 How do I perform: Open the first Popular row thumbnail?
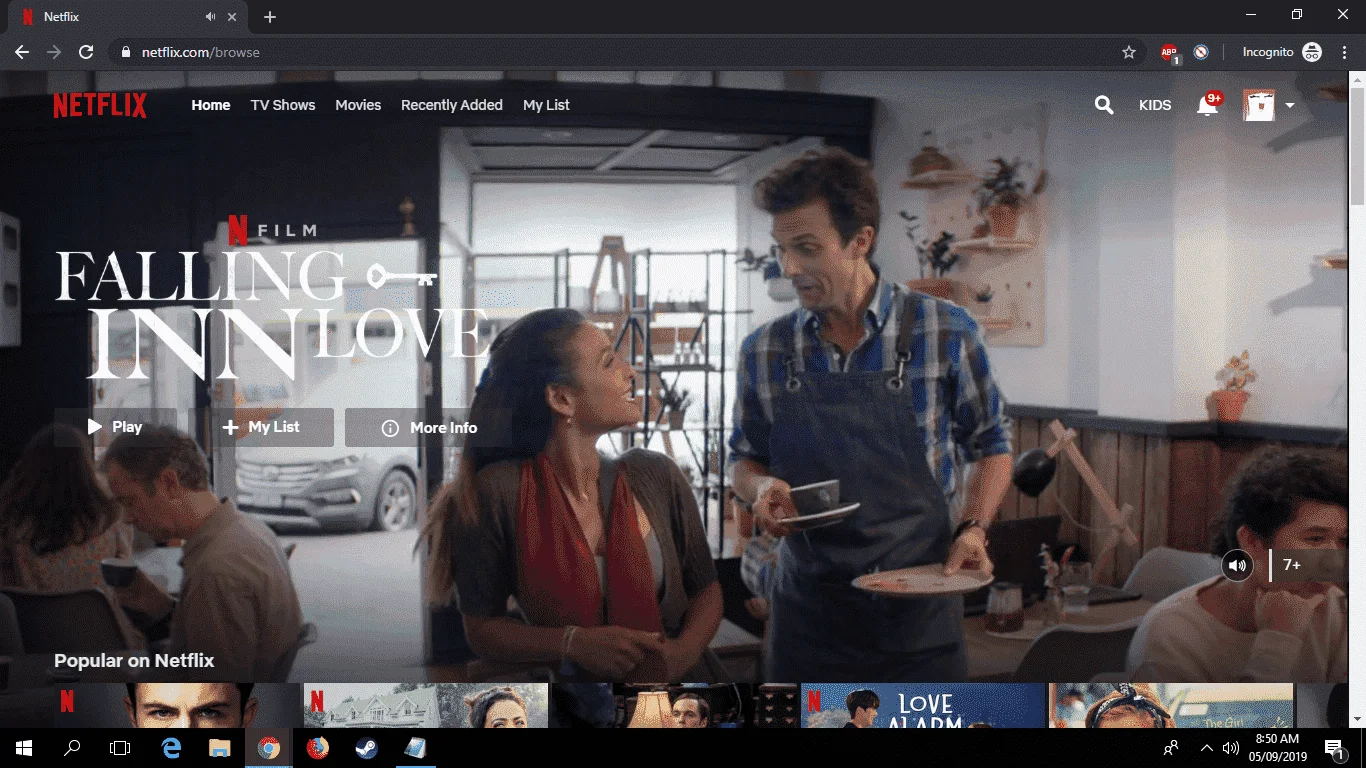[x=177, y=705]
